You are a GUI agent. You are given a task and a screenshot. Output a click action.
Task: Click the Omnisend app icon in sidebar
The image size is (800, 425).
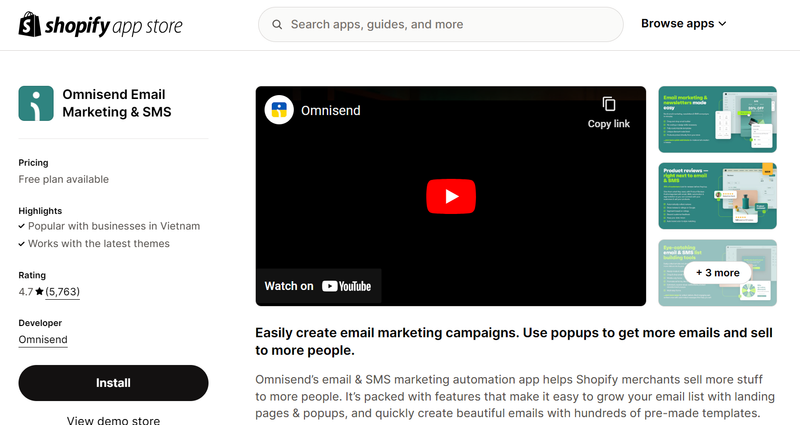36,104
